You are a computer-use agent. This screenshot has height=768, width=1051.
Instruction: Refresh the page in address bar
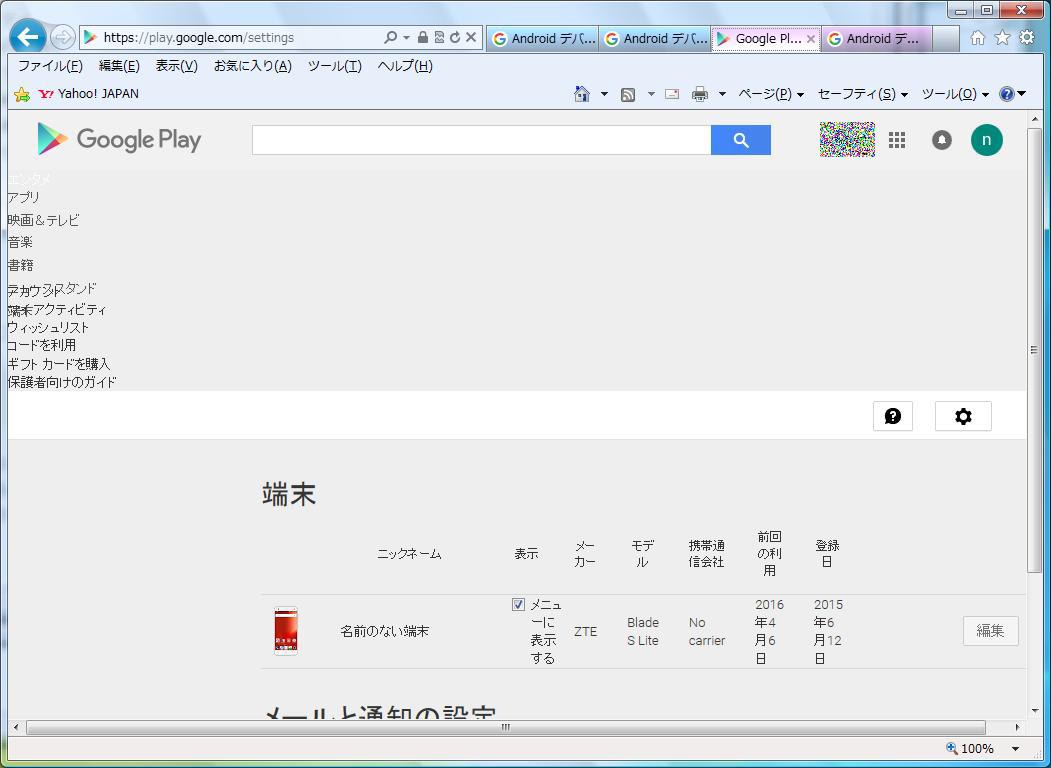pos(455,38)
